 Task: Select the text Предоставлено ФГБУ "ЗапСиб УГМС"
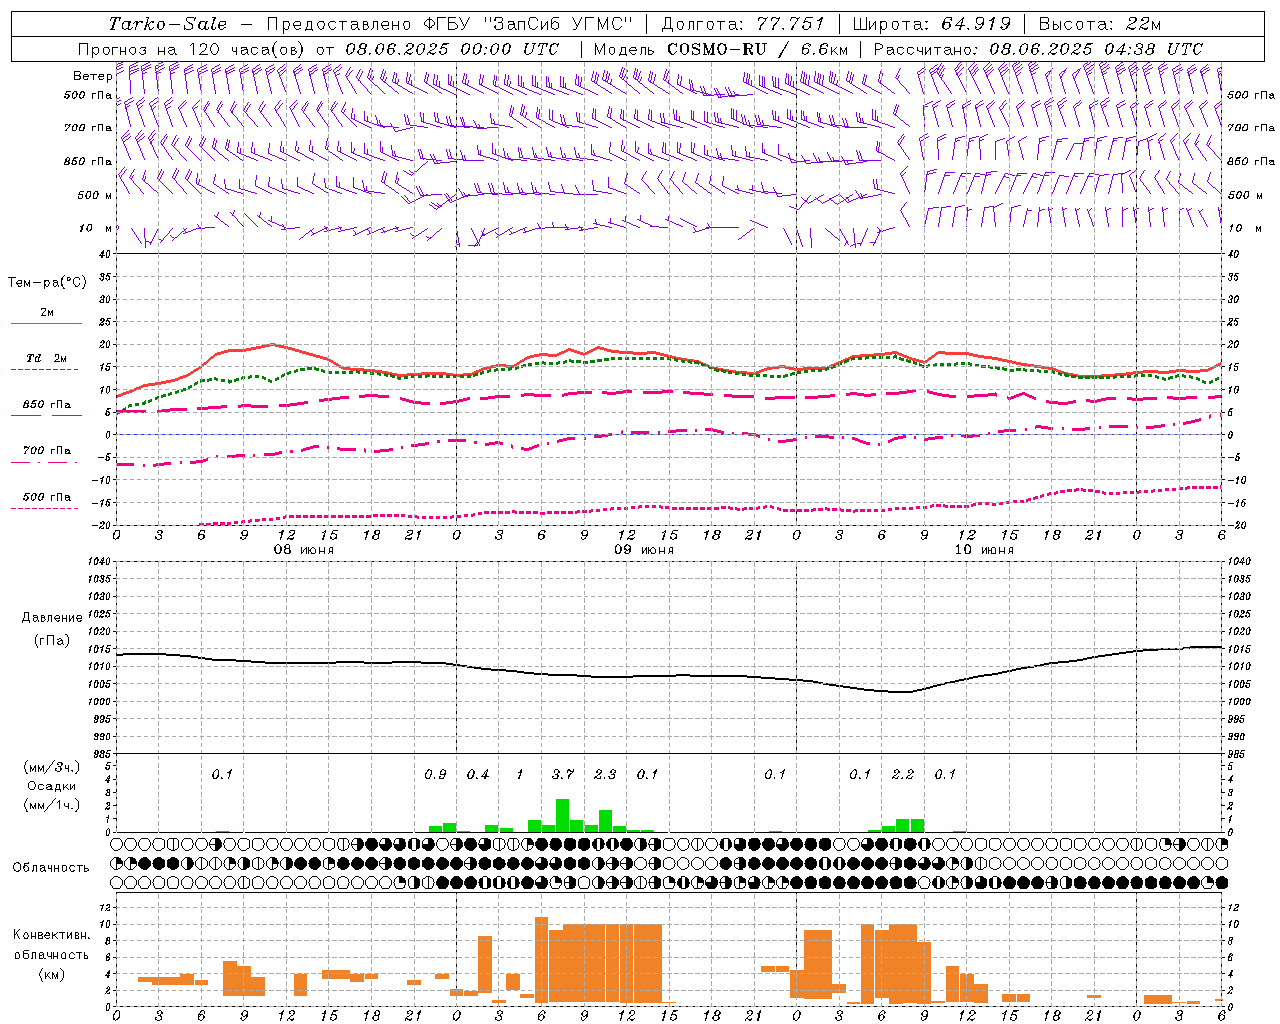coord(450,24)
